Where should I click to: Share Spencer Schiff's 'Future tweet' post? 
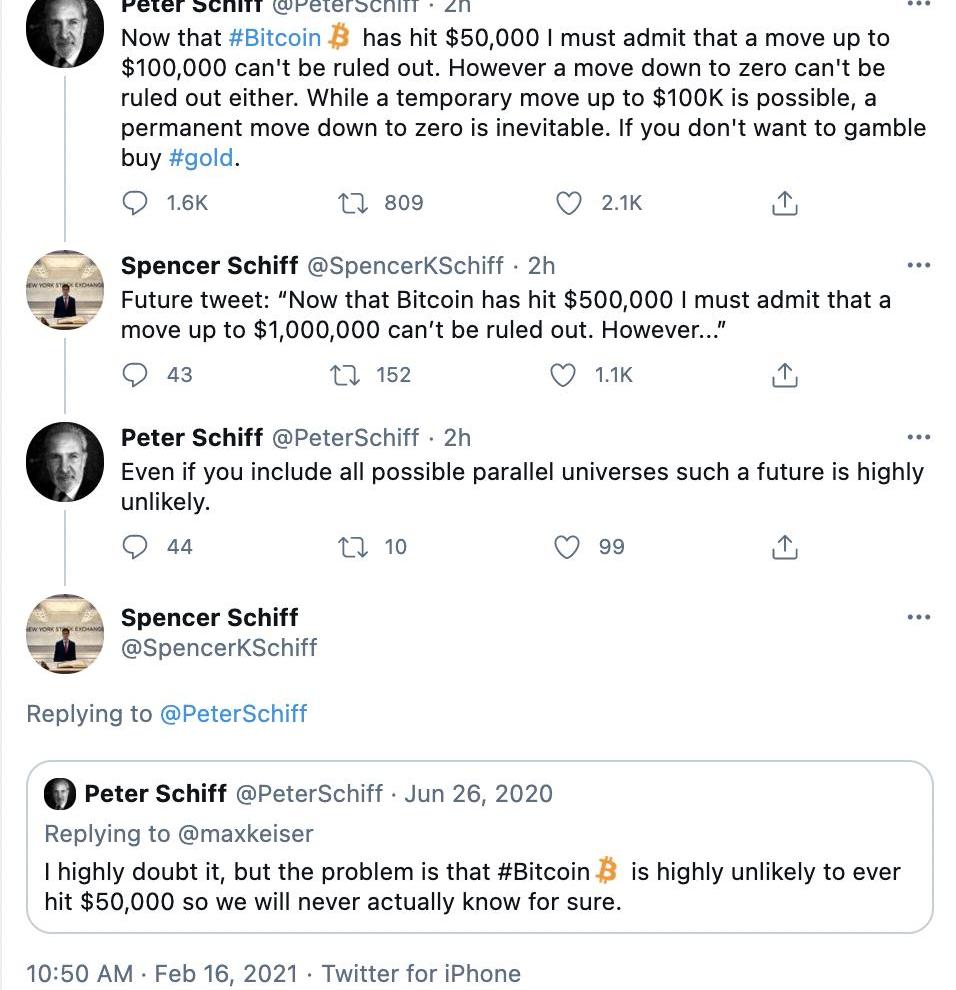tap(785, 375)
